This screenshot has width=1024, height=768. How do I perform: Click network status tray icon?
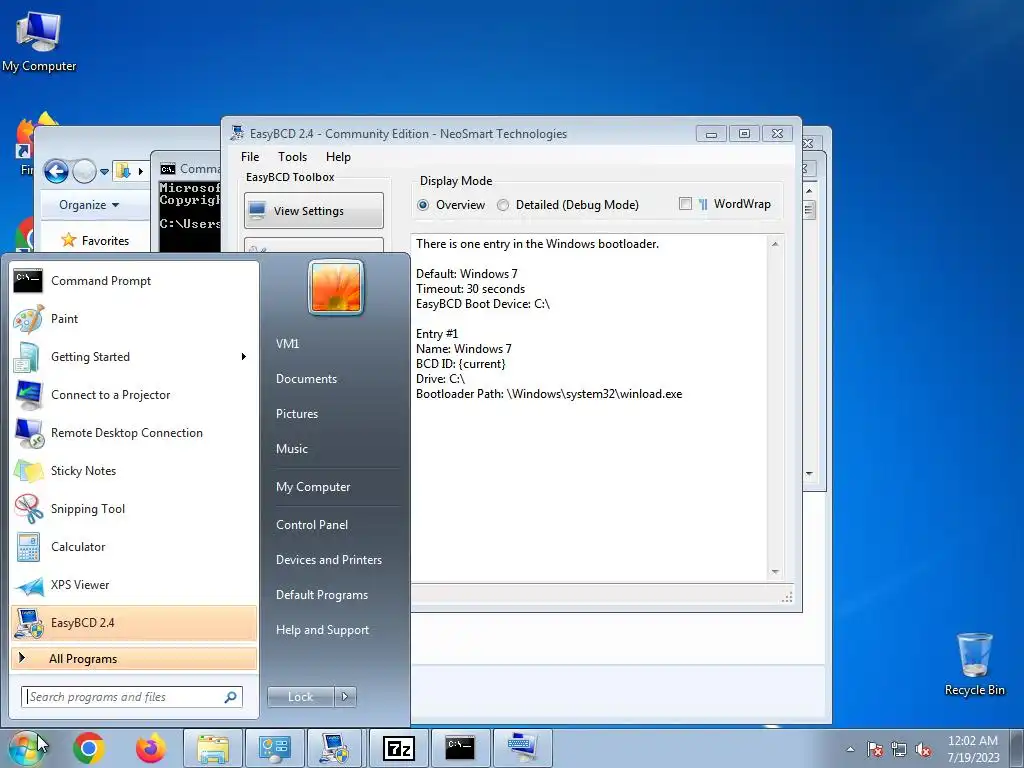899,750
